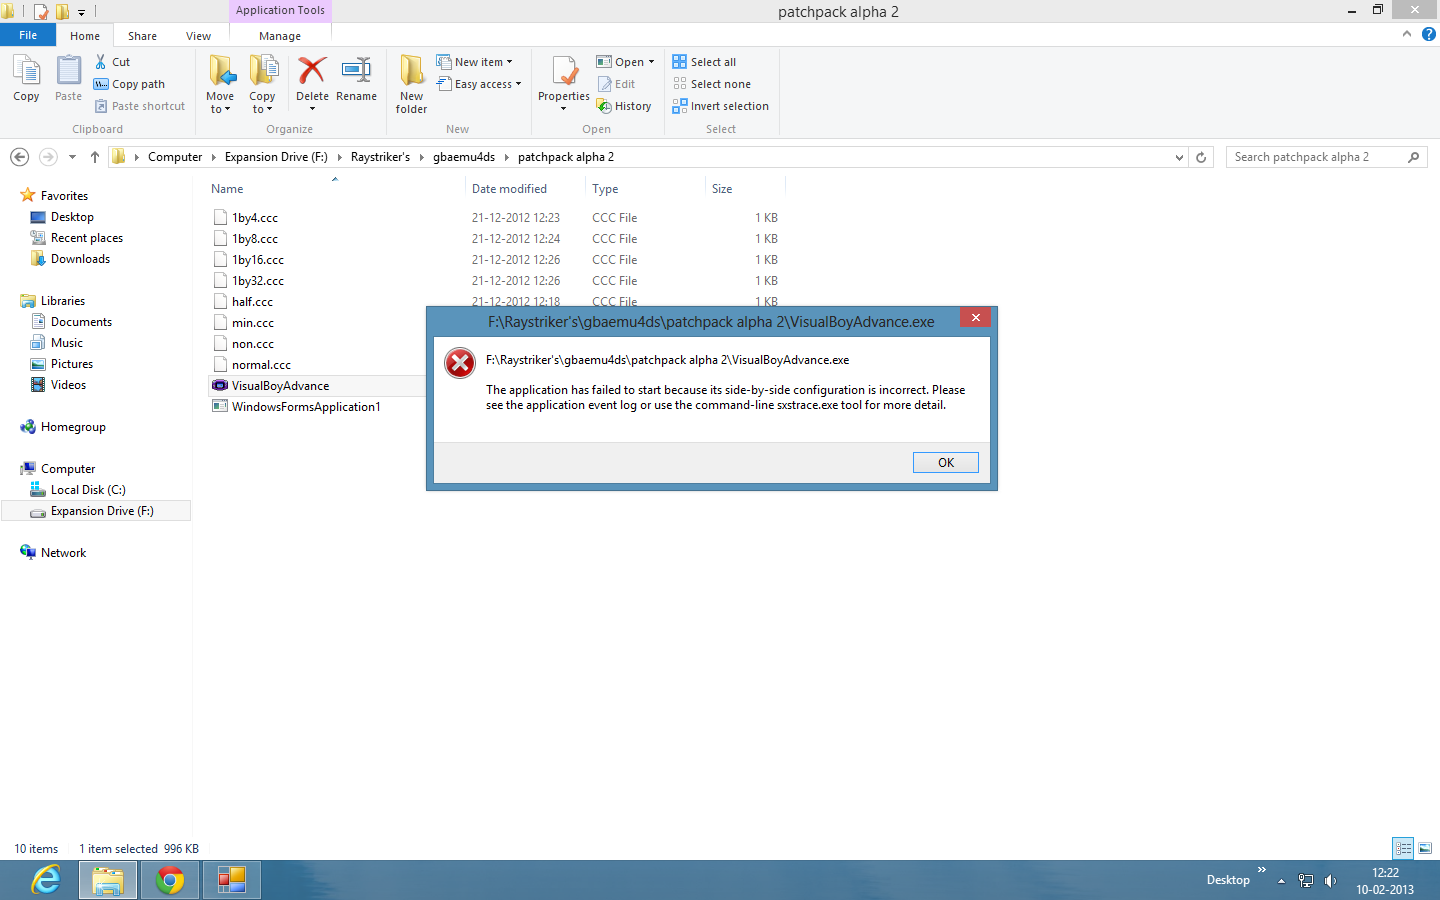Create a New folder from ribbon
Screen dimensions: 1440x900
411,85
